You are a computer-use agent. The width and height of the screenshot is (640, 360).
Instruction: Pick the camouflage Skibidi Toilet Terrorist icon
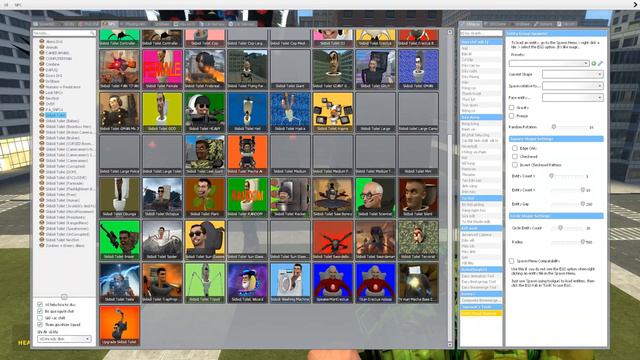pyautogui.click(x=418, y=240)
